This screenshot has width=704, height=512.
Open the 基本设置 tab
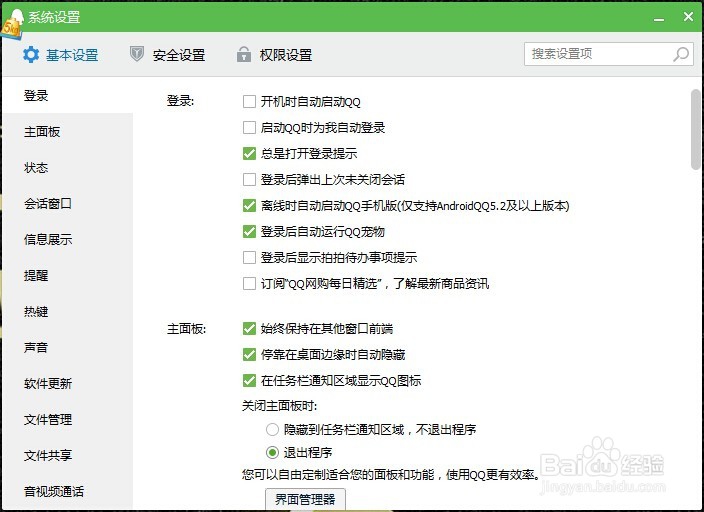61,55
